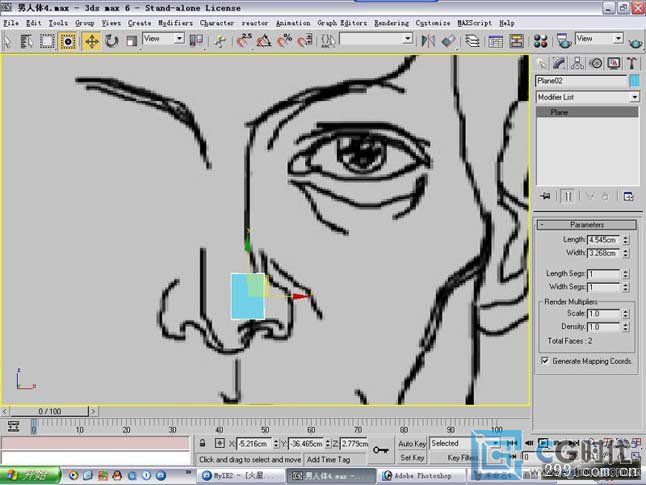Click the Set Key button
Screen dimensions: 646x485
412,458
